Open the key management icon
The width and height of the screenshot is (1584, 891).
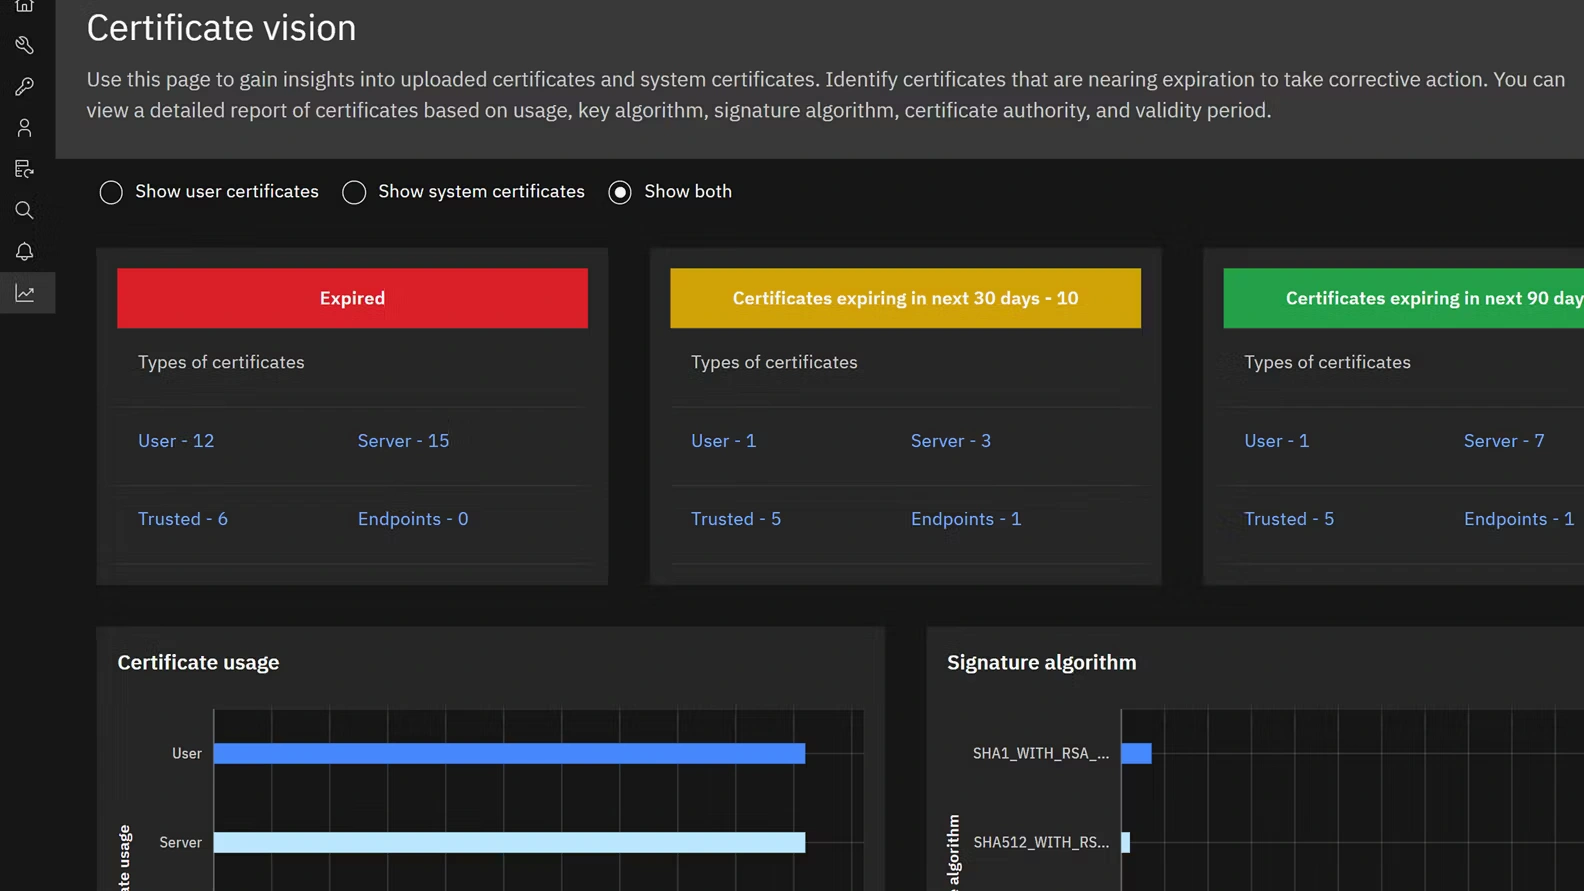pyautogui.click(x=24, y=87)
